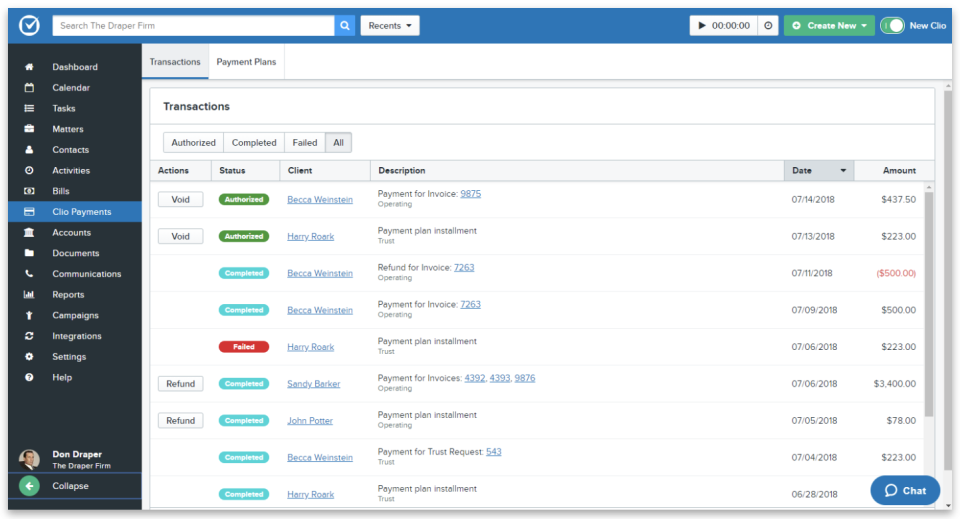This screenshot has width=960, height=519.
Task: Click the Clio checkmark logo
Action: (29, 26)
